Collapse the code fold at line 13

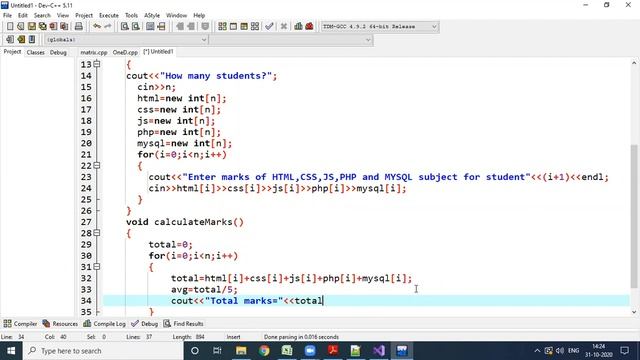[97, 64]
